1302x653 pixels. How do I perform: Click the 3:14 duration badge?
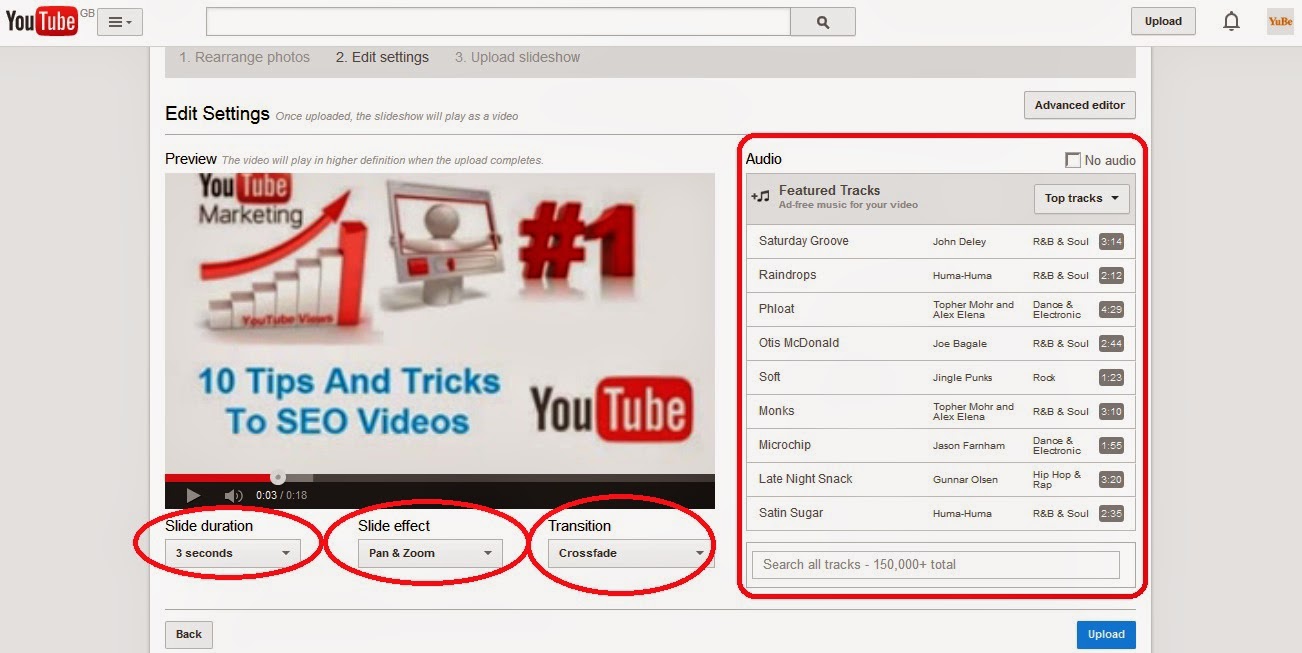click(1111, 241)
